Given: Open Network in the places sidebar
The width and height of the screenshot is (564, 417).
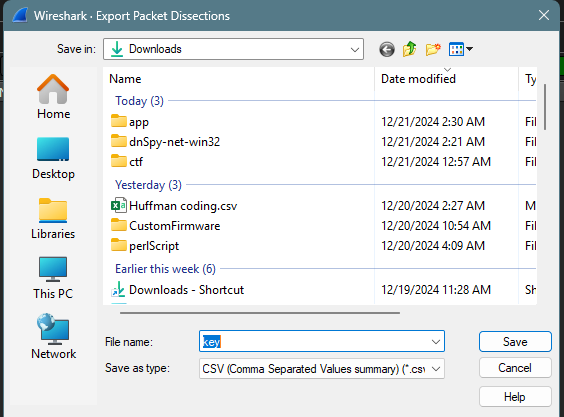Looking at the screenshot, I should (53, 337).
